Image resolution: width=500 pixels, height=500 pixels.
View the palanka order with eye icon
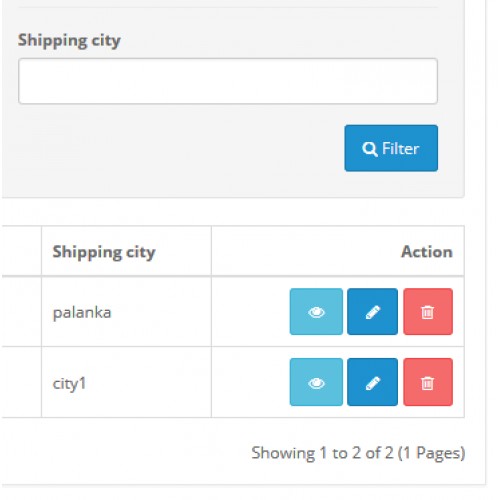click(x=316, y=311)
